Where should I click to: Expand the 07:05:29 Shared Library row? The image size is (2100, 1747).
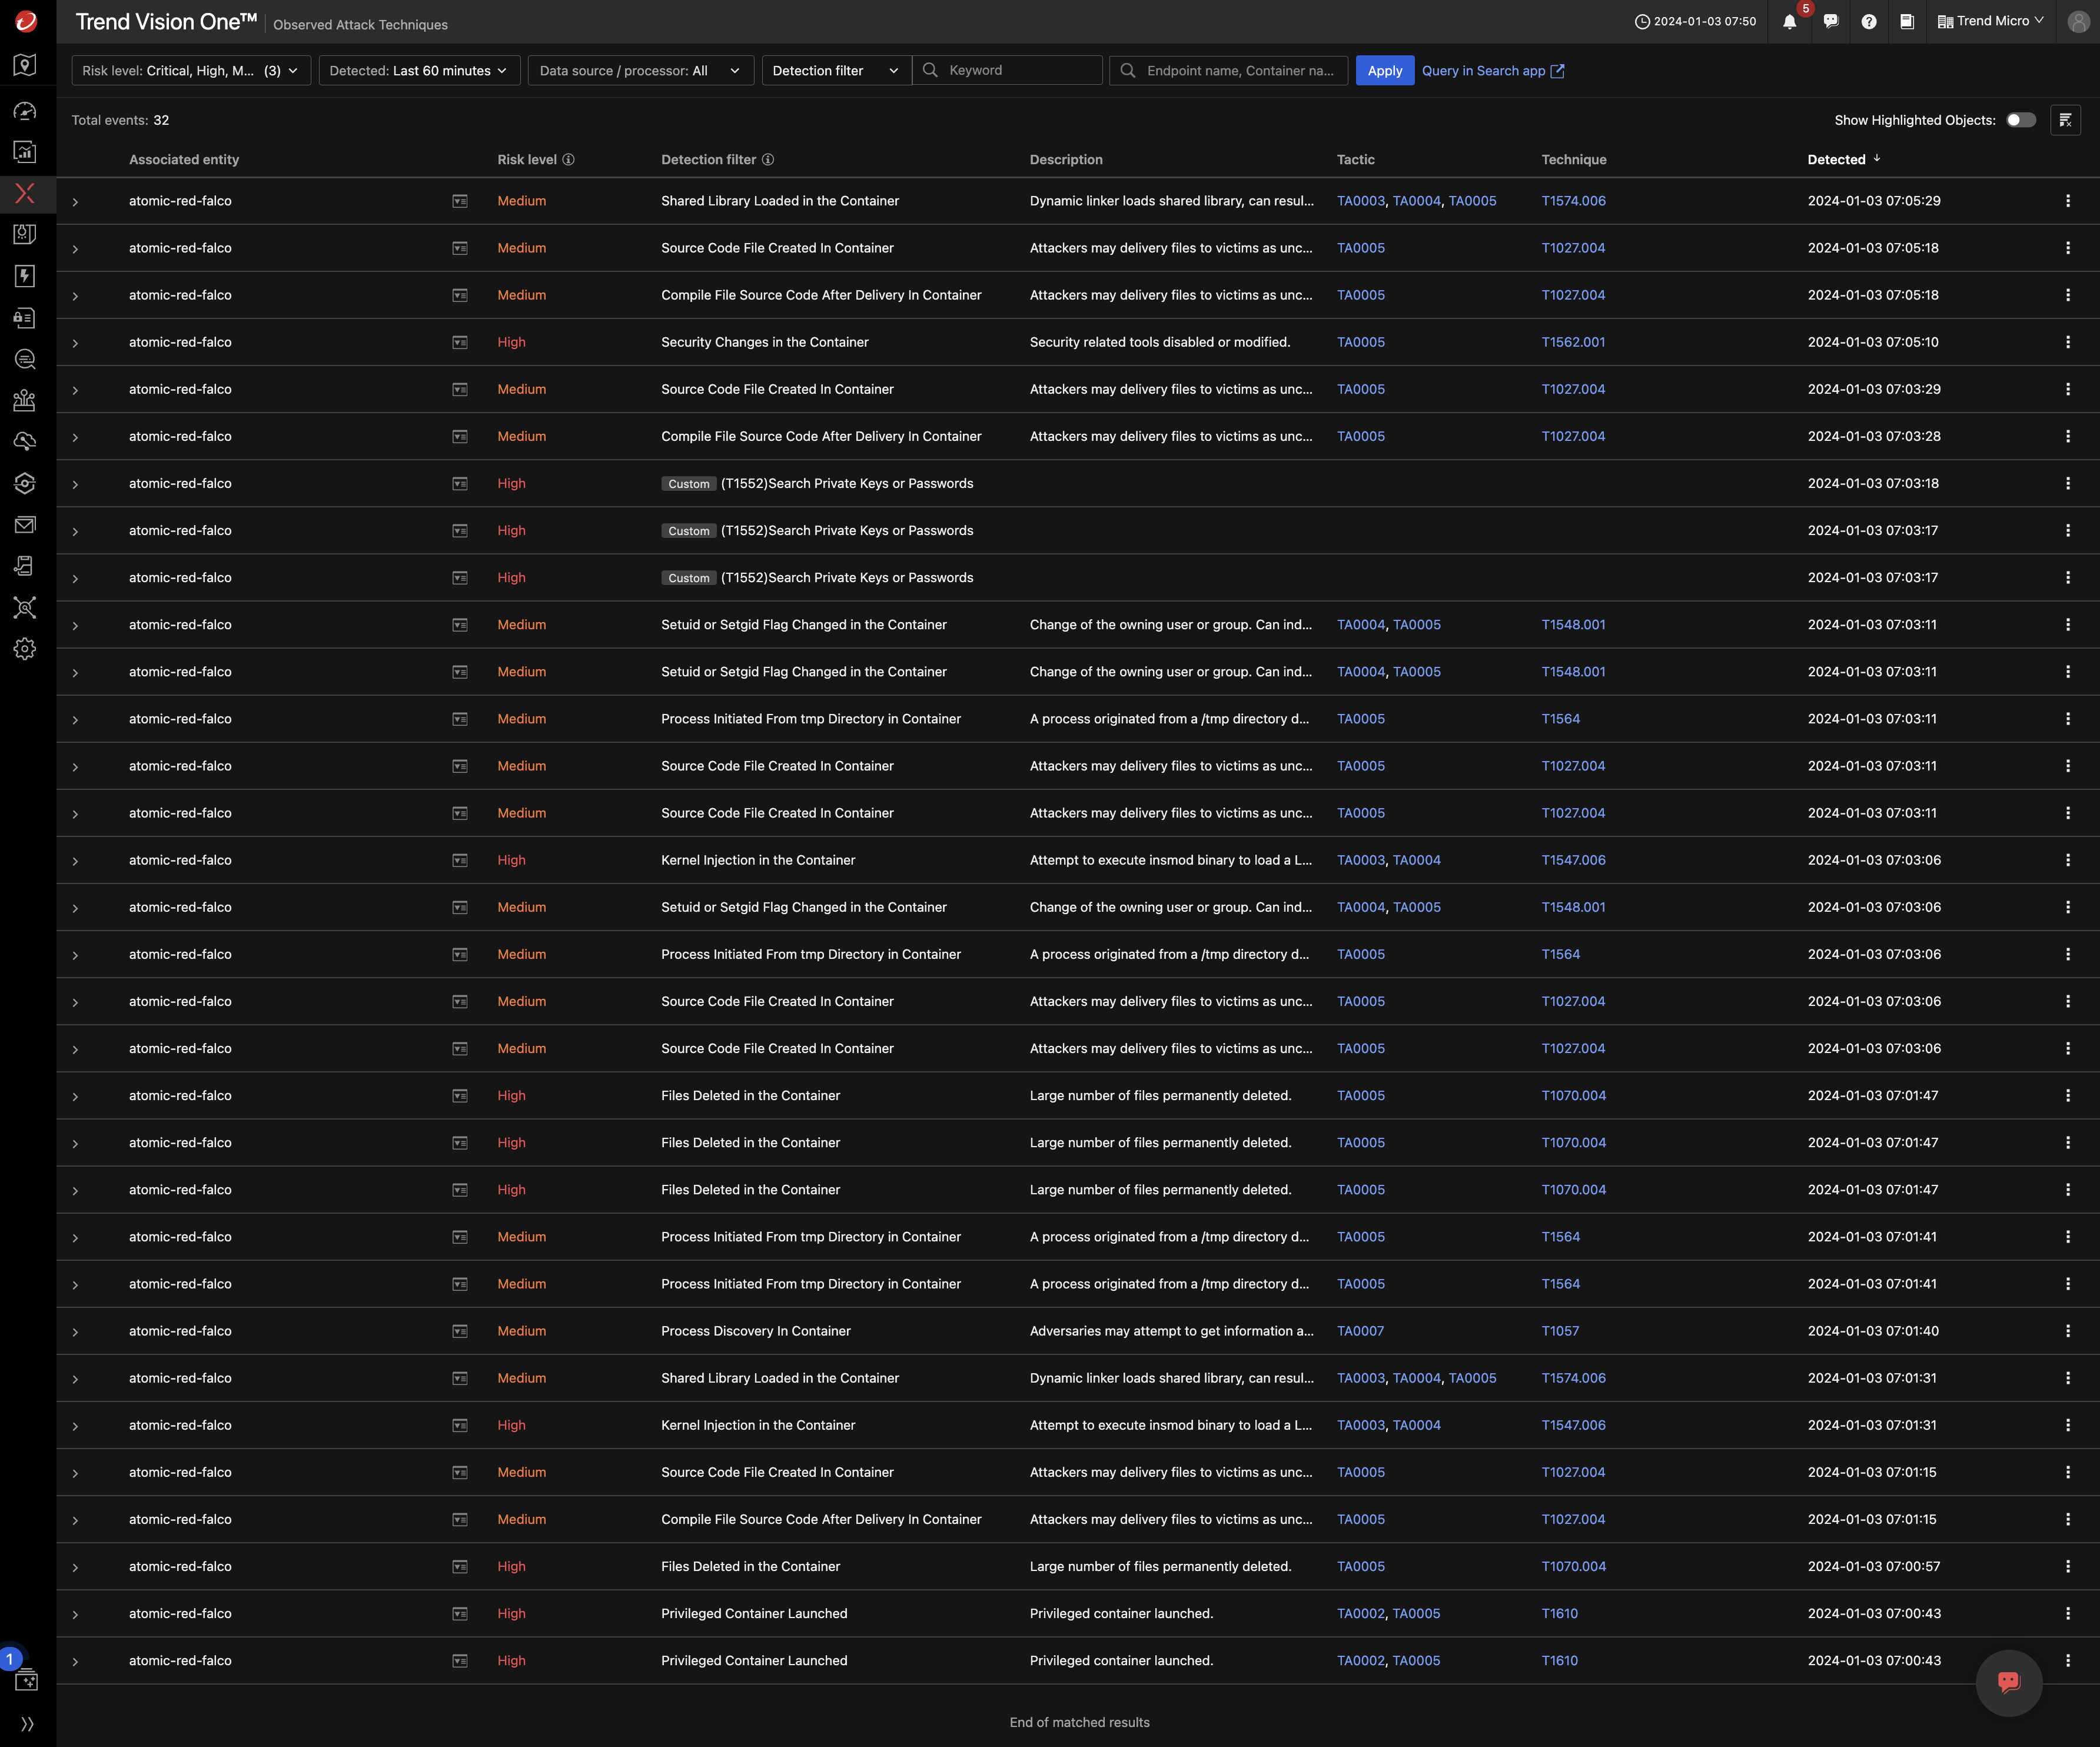point(75,202)
